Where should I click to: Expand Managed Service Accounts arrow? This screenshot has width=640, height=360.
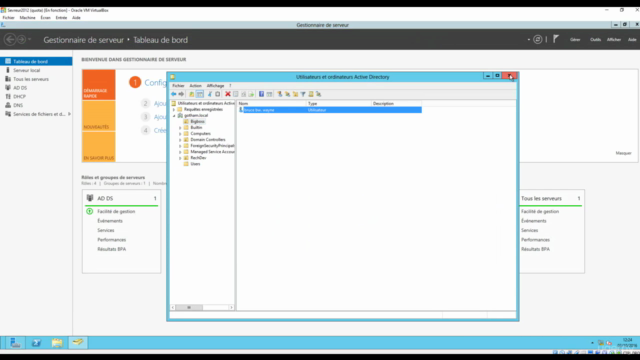[180, 152]
